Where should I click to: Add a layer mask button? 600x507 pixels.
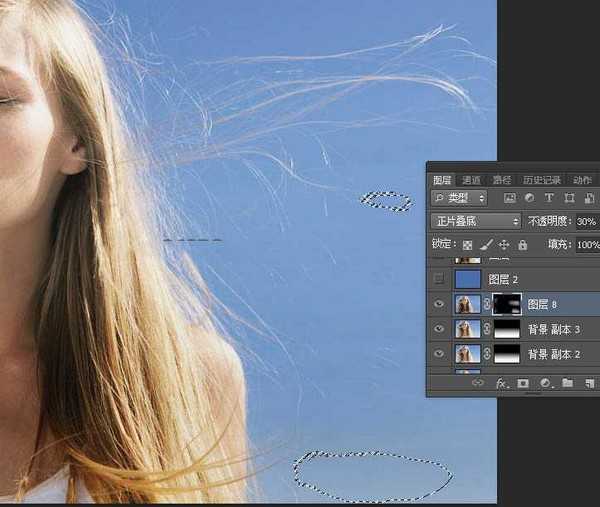pos(522,383)
